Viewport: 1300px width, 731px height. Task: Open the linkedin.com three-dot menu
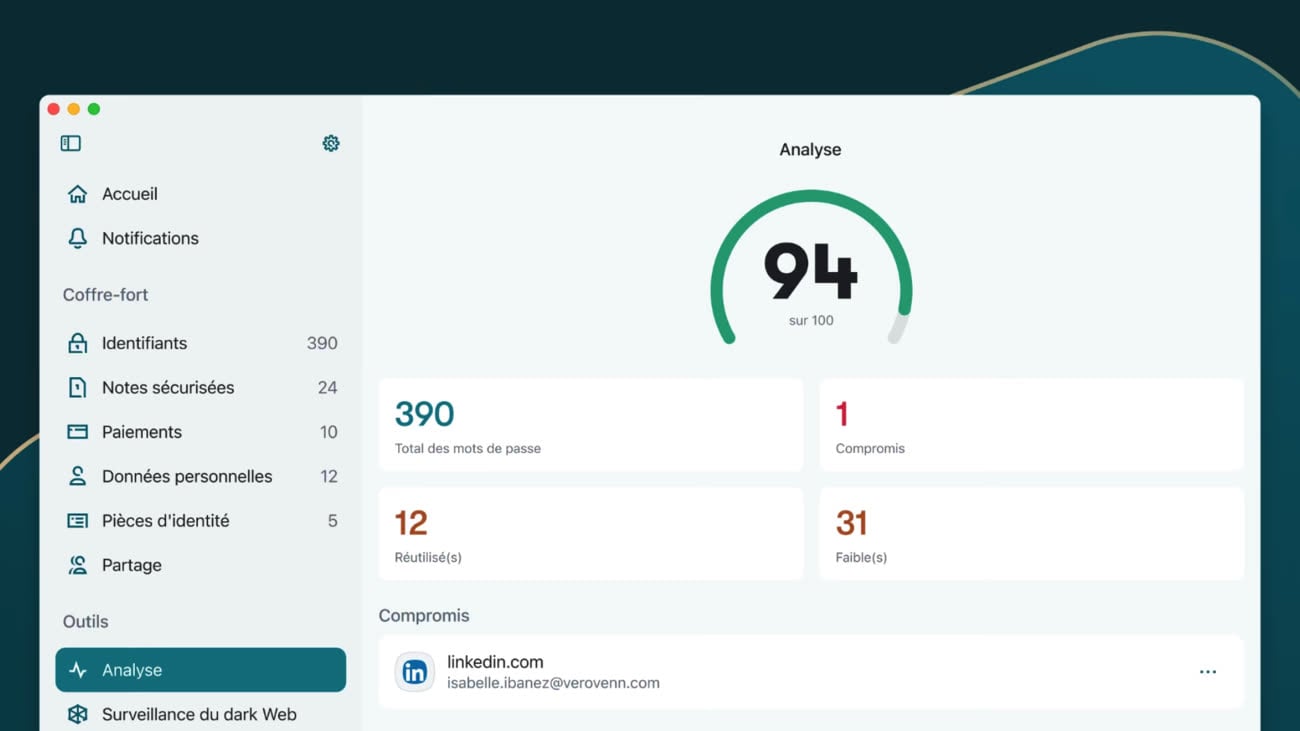(x=1208, y=672)
